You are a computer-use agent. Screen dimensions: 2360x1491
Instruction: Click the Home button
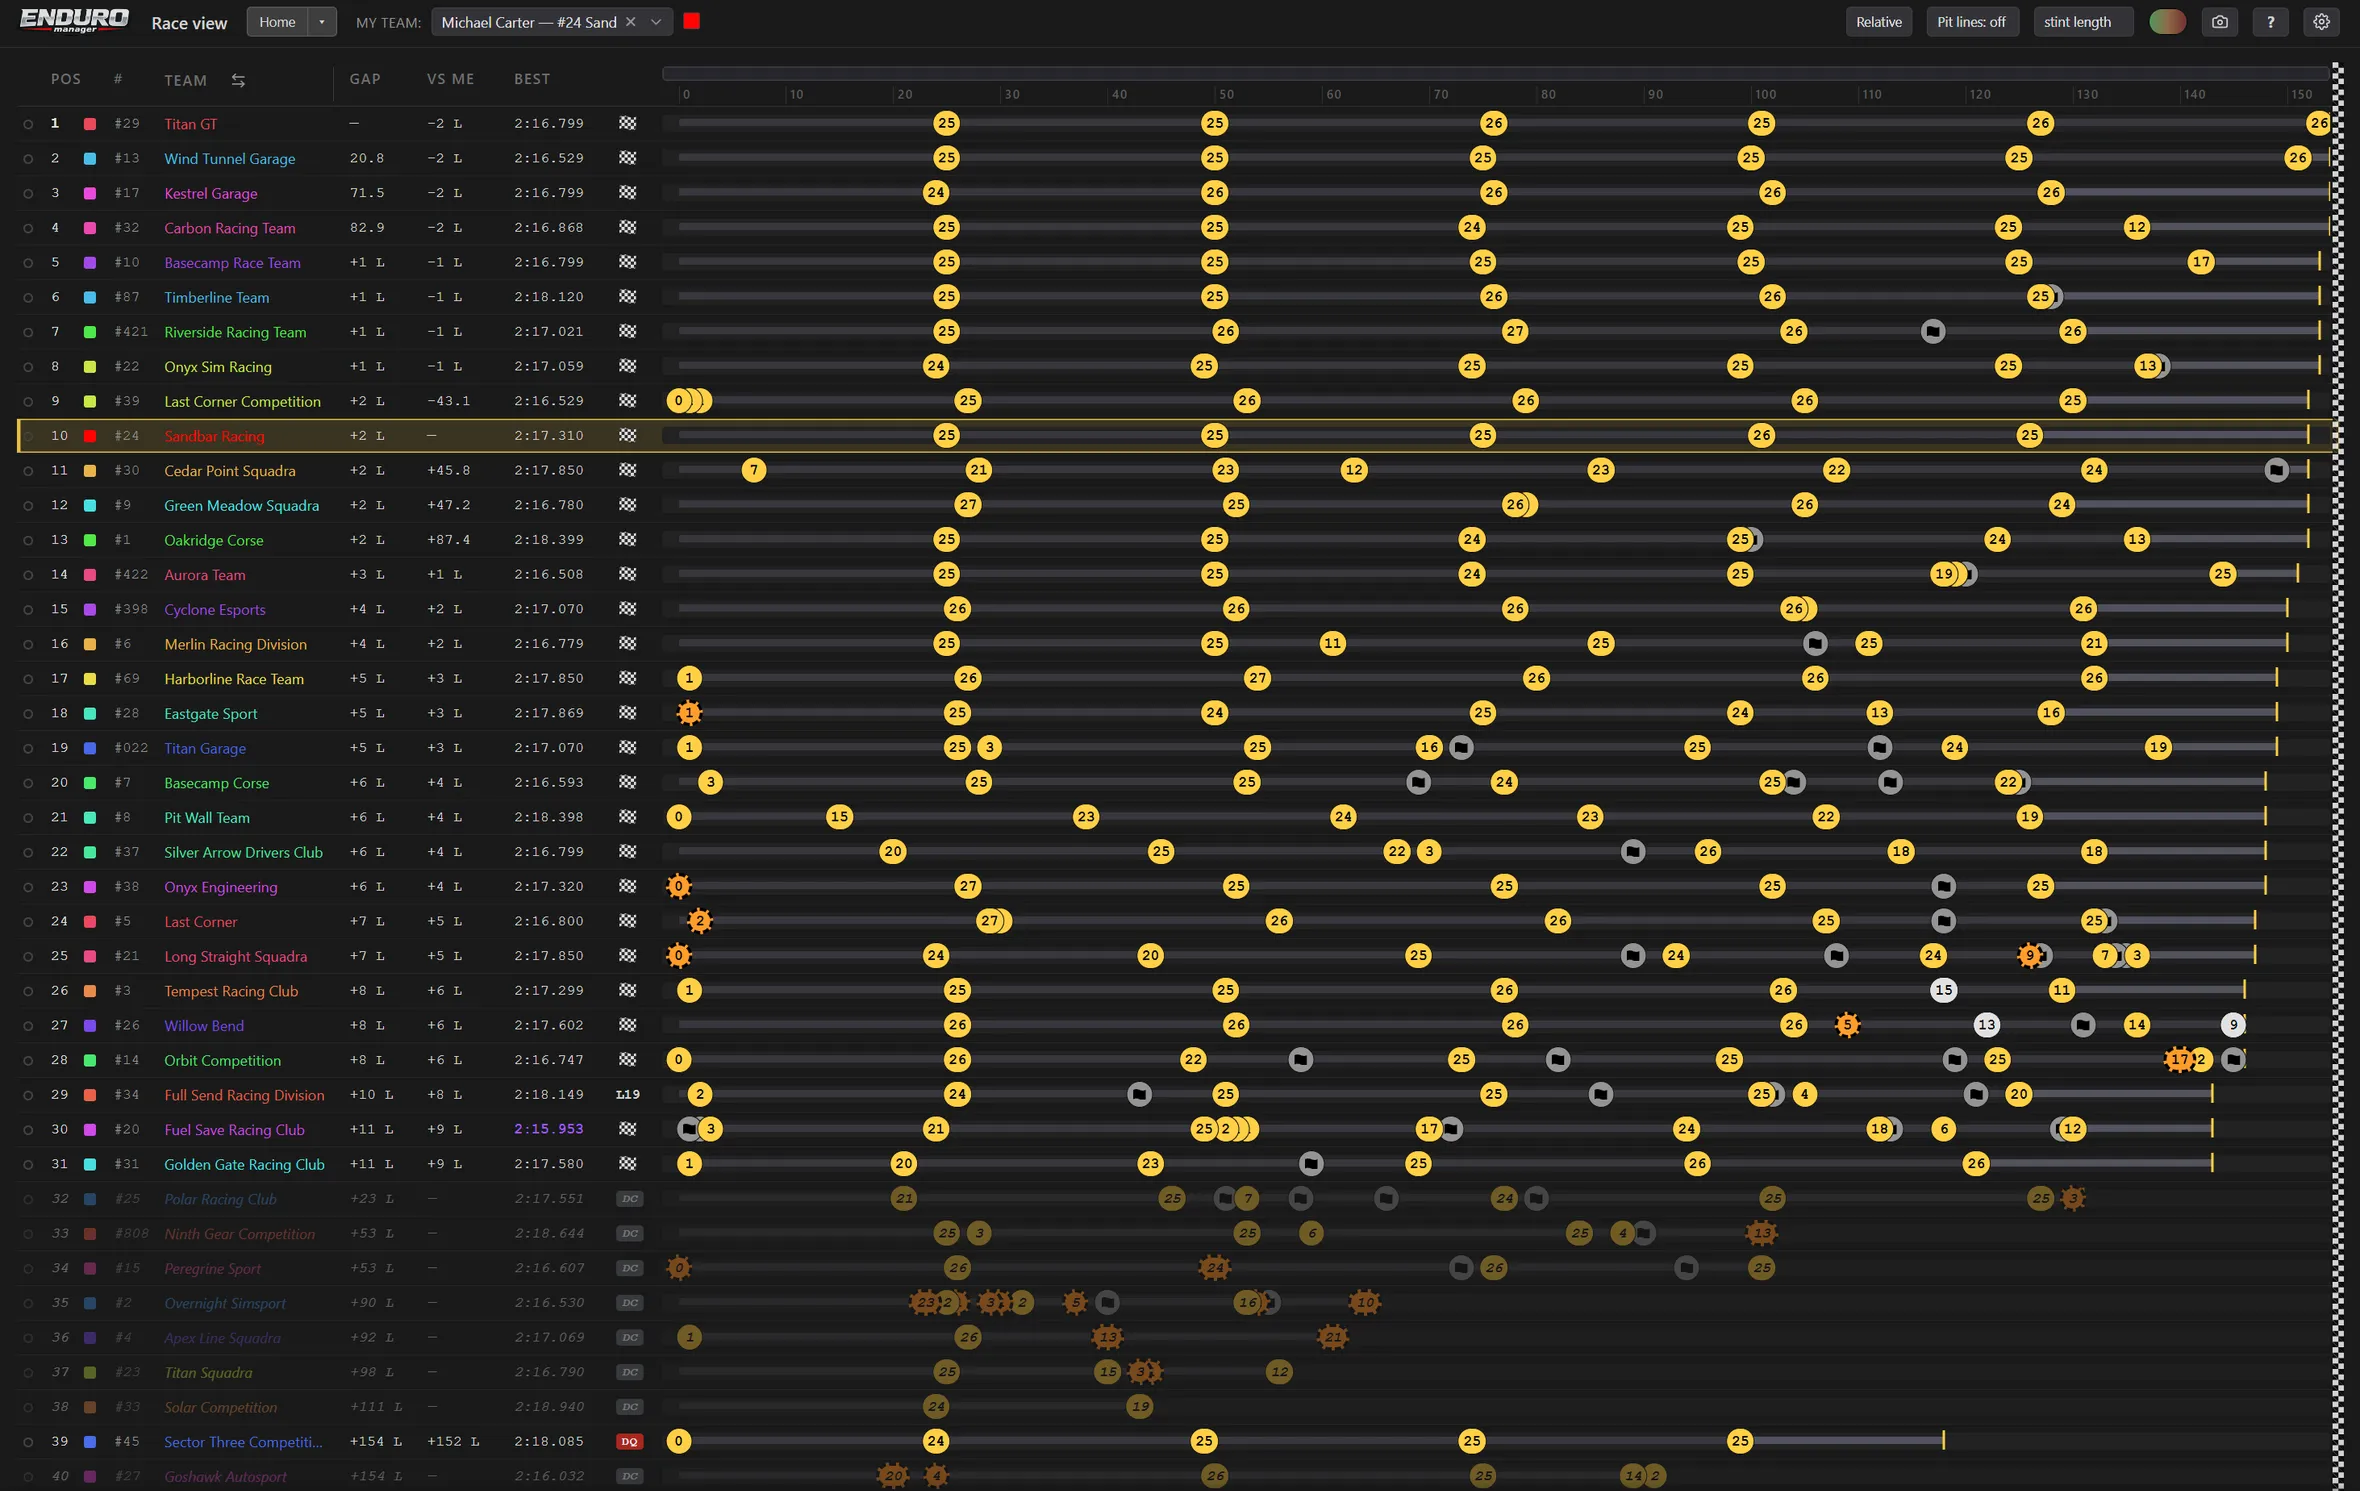(278, 22)
